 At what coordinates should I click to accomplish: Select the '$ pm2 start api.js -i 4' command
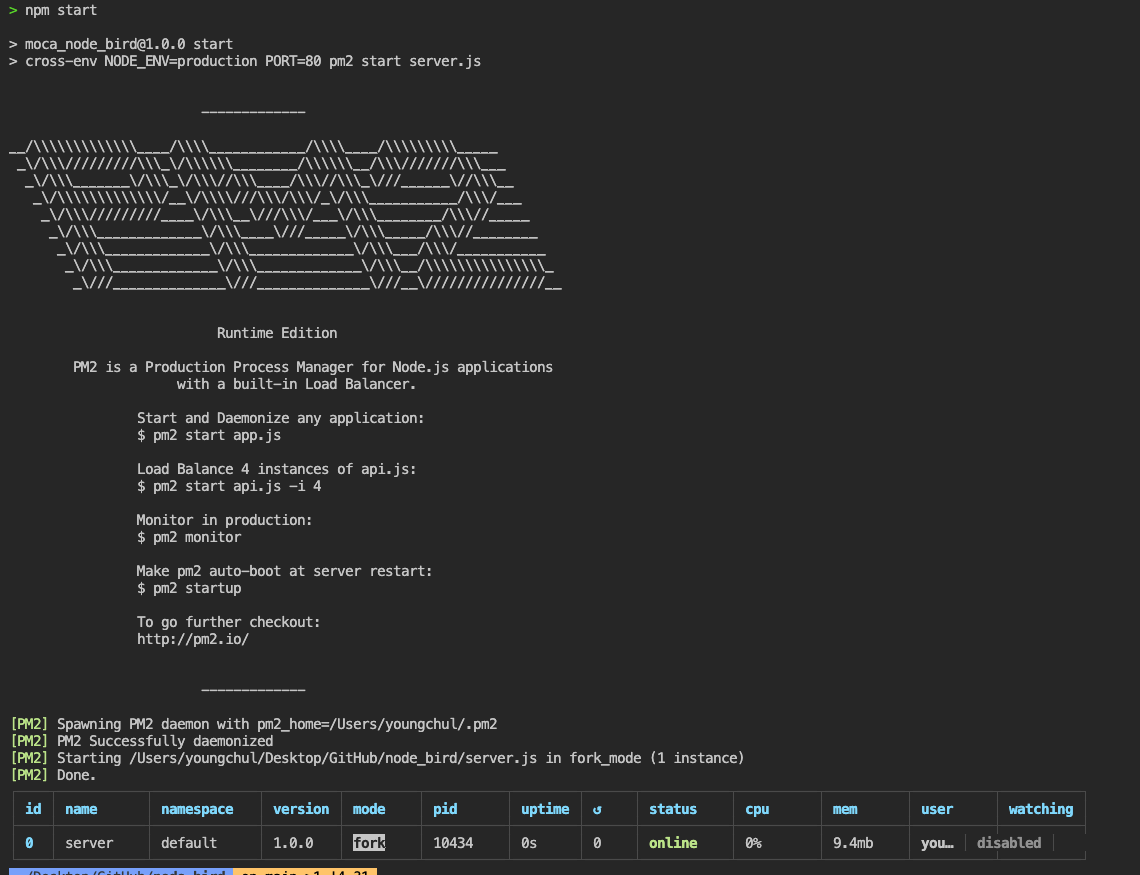pos(229,486)
